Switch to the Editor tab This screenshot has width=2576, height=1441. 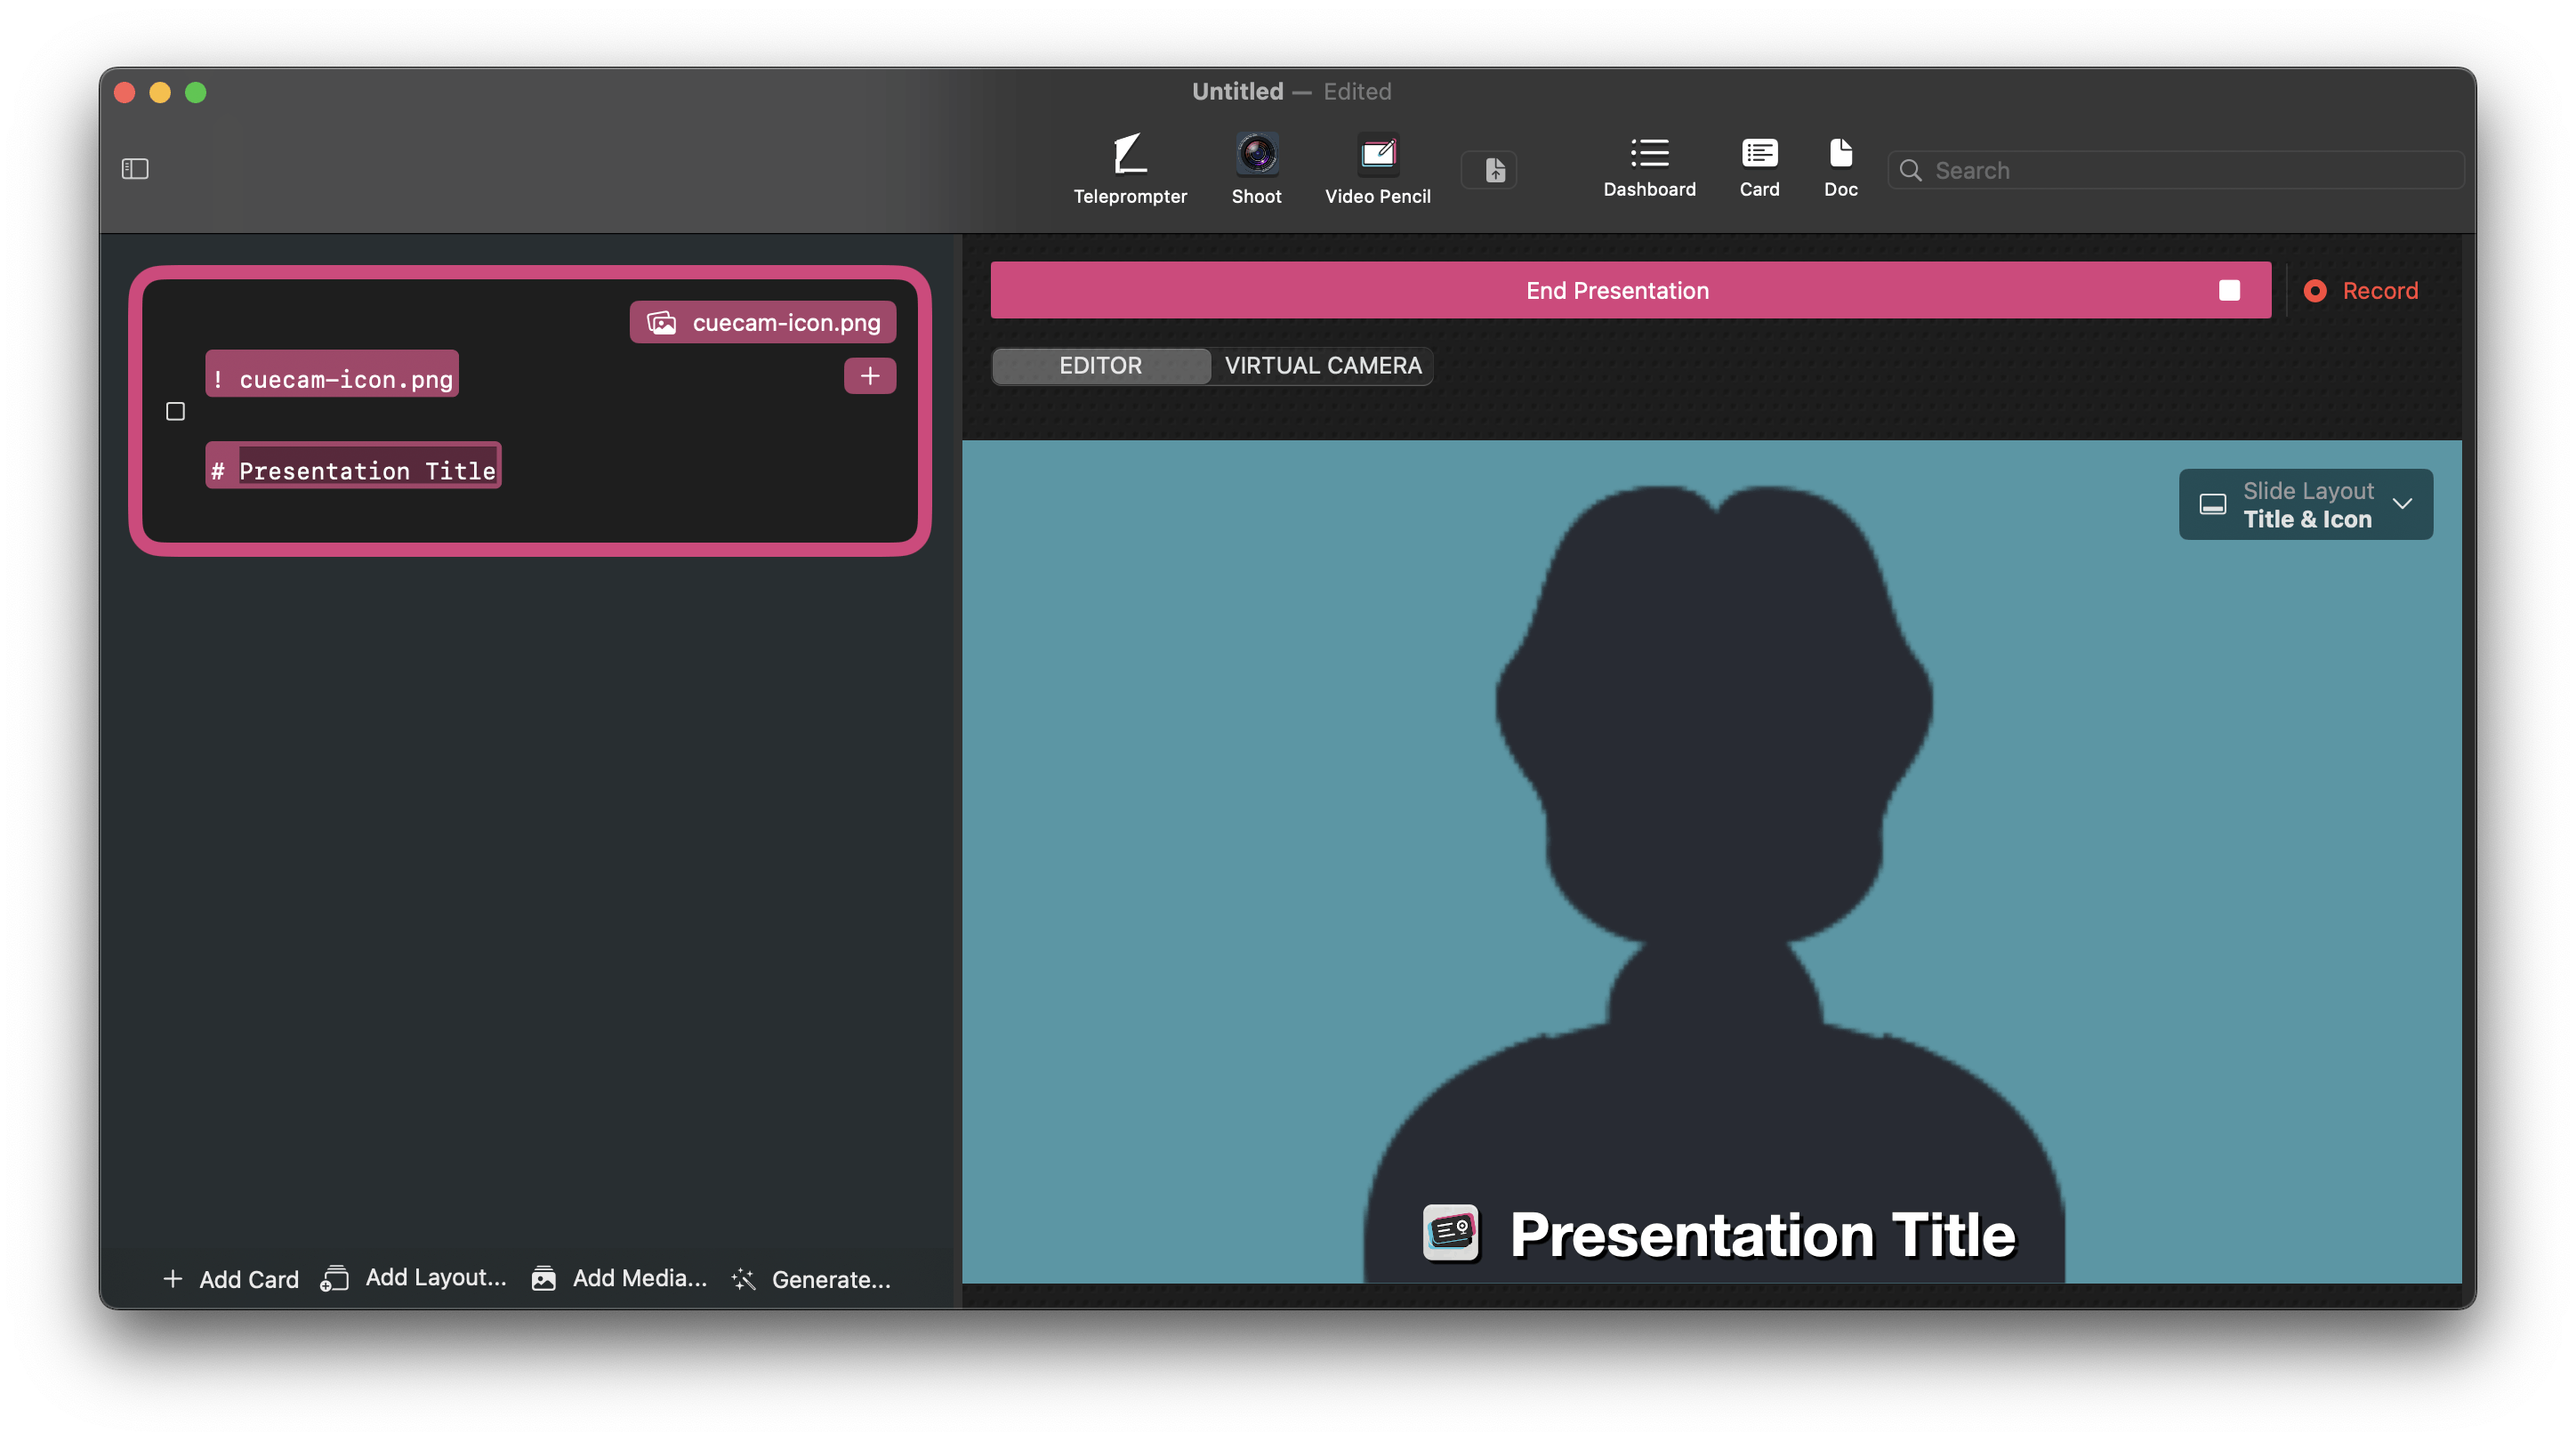[1097, 365]
